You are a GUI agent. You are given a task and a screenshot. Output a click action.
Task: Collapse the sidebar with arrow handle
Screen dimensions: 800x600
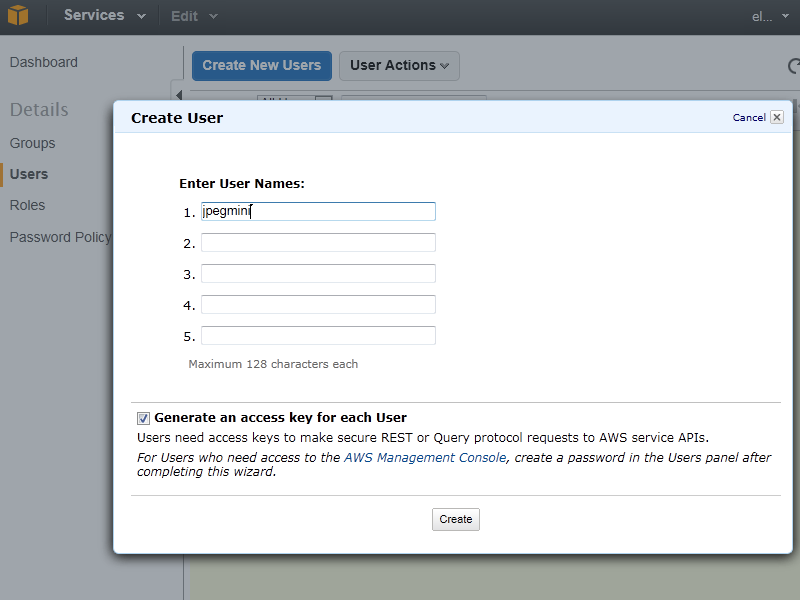pos(179,95)
